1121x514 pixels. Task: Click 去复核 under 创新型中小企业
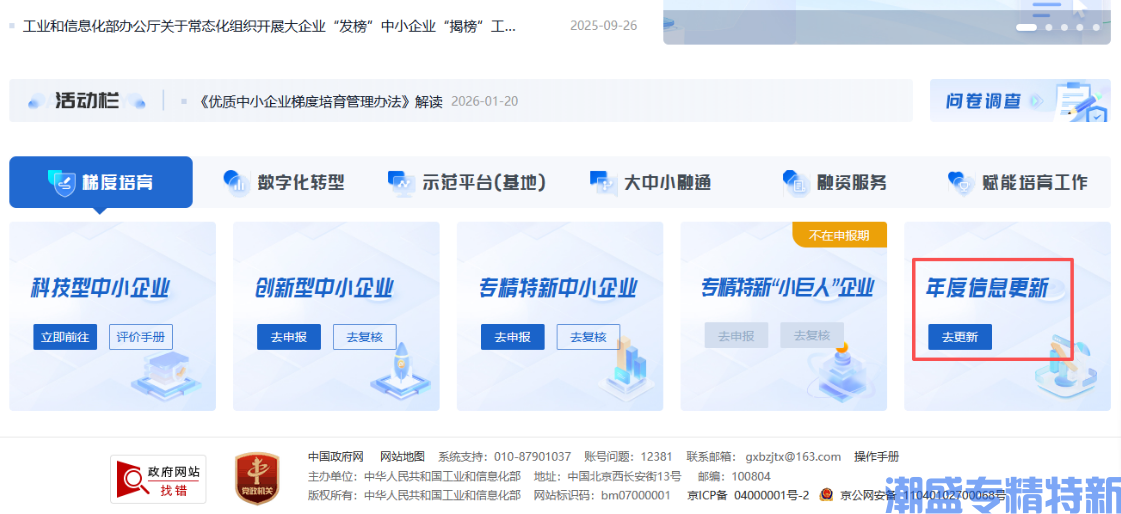click(x=365, y=337)
